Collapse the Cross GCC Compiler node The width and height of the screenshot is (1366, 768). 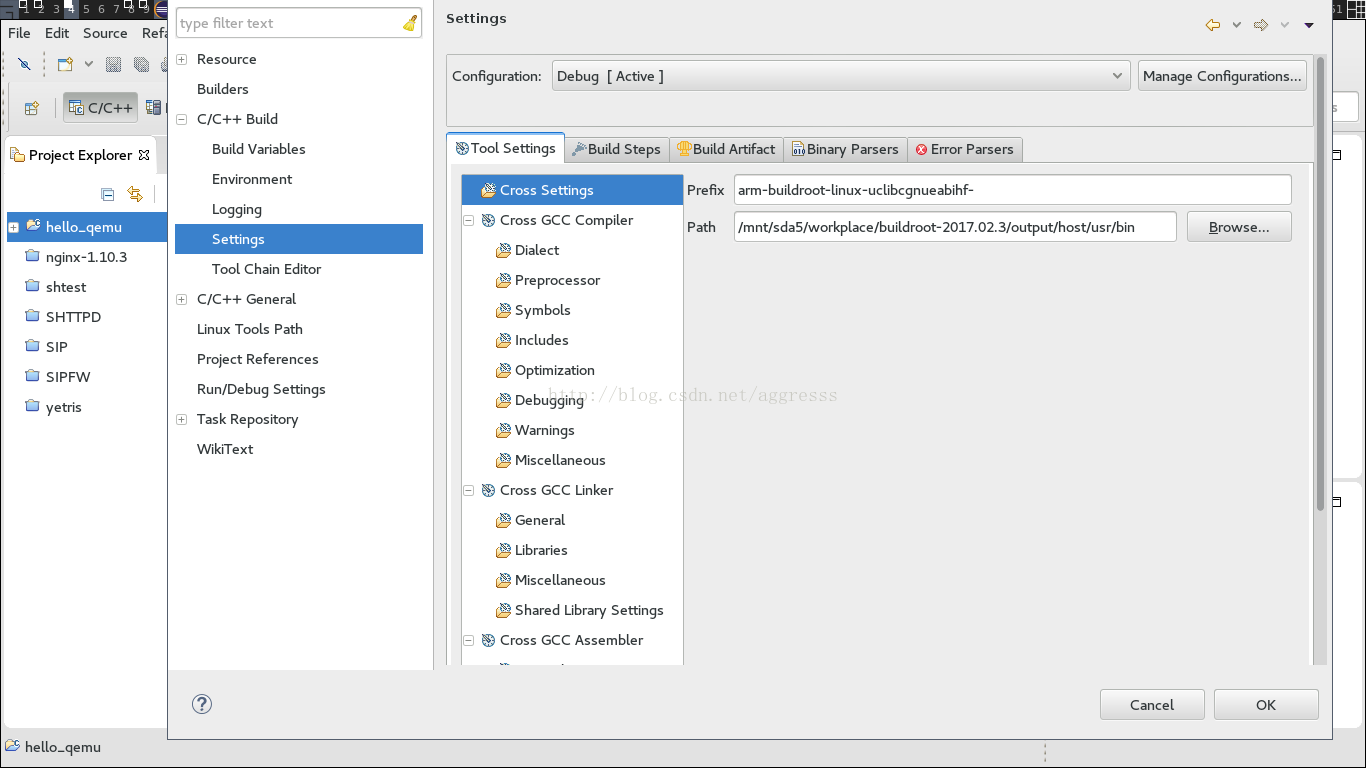coord(468,220)
